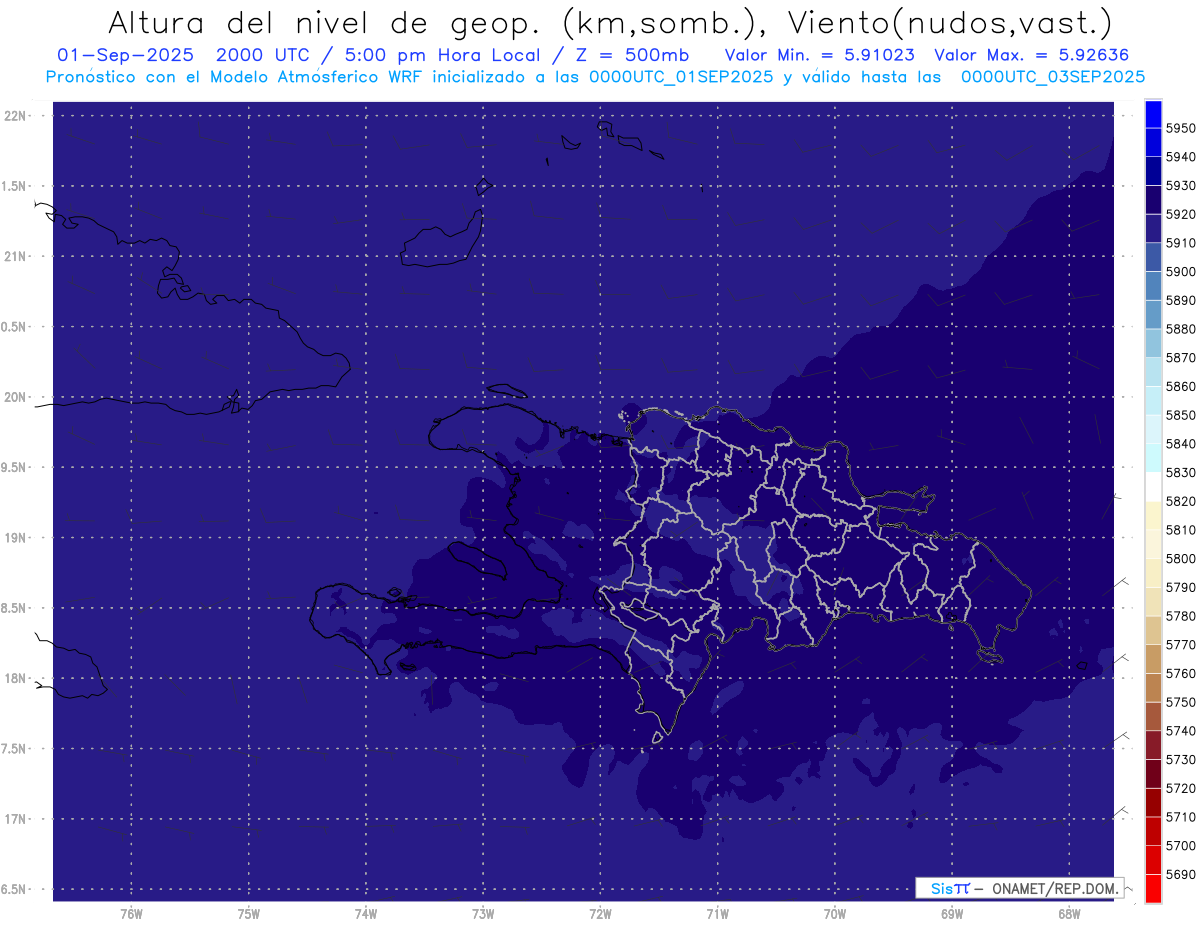Click the '72W' longitude label

600,913
